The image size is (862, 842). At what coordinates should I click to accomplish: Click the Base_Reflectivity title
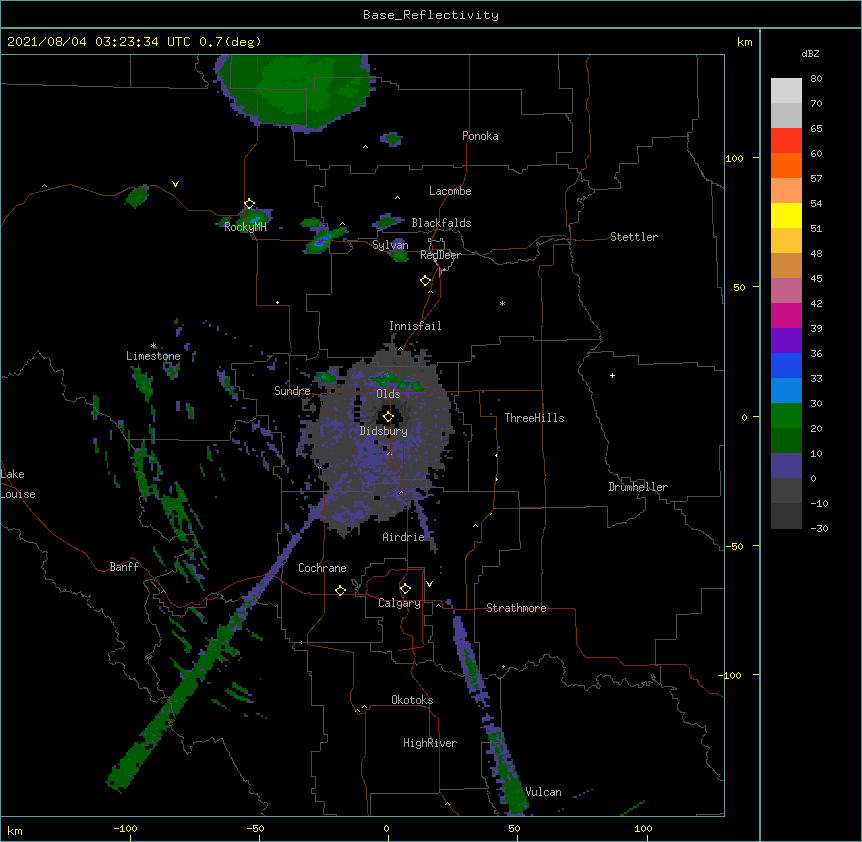click(431, 15)
